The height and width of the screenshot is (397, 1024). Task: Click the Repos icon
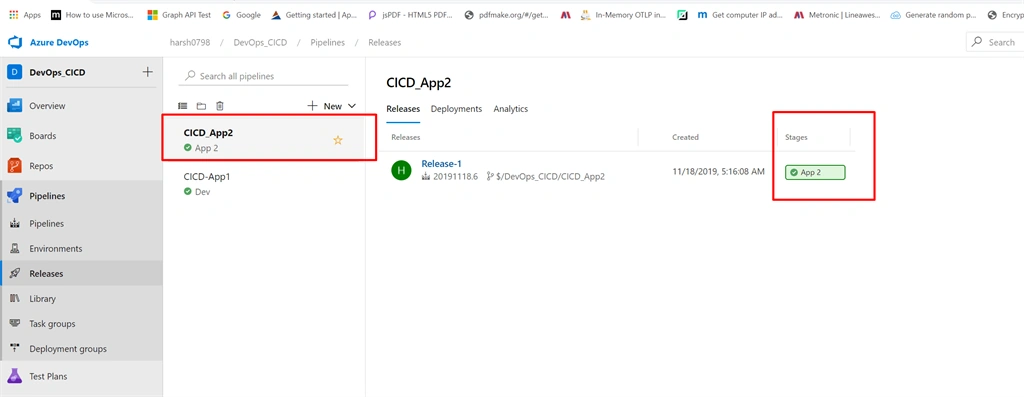coord(14,166)
